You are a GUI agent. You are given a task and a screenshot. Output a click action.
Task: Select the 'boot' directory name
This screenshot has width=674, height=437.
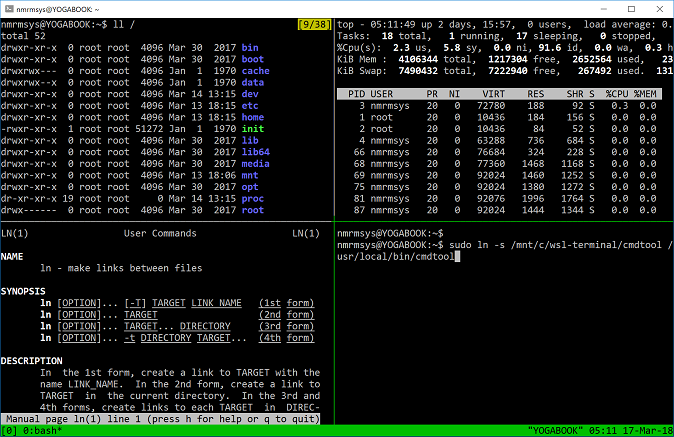click(x=253, y=59)
